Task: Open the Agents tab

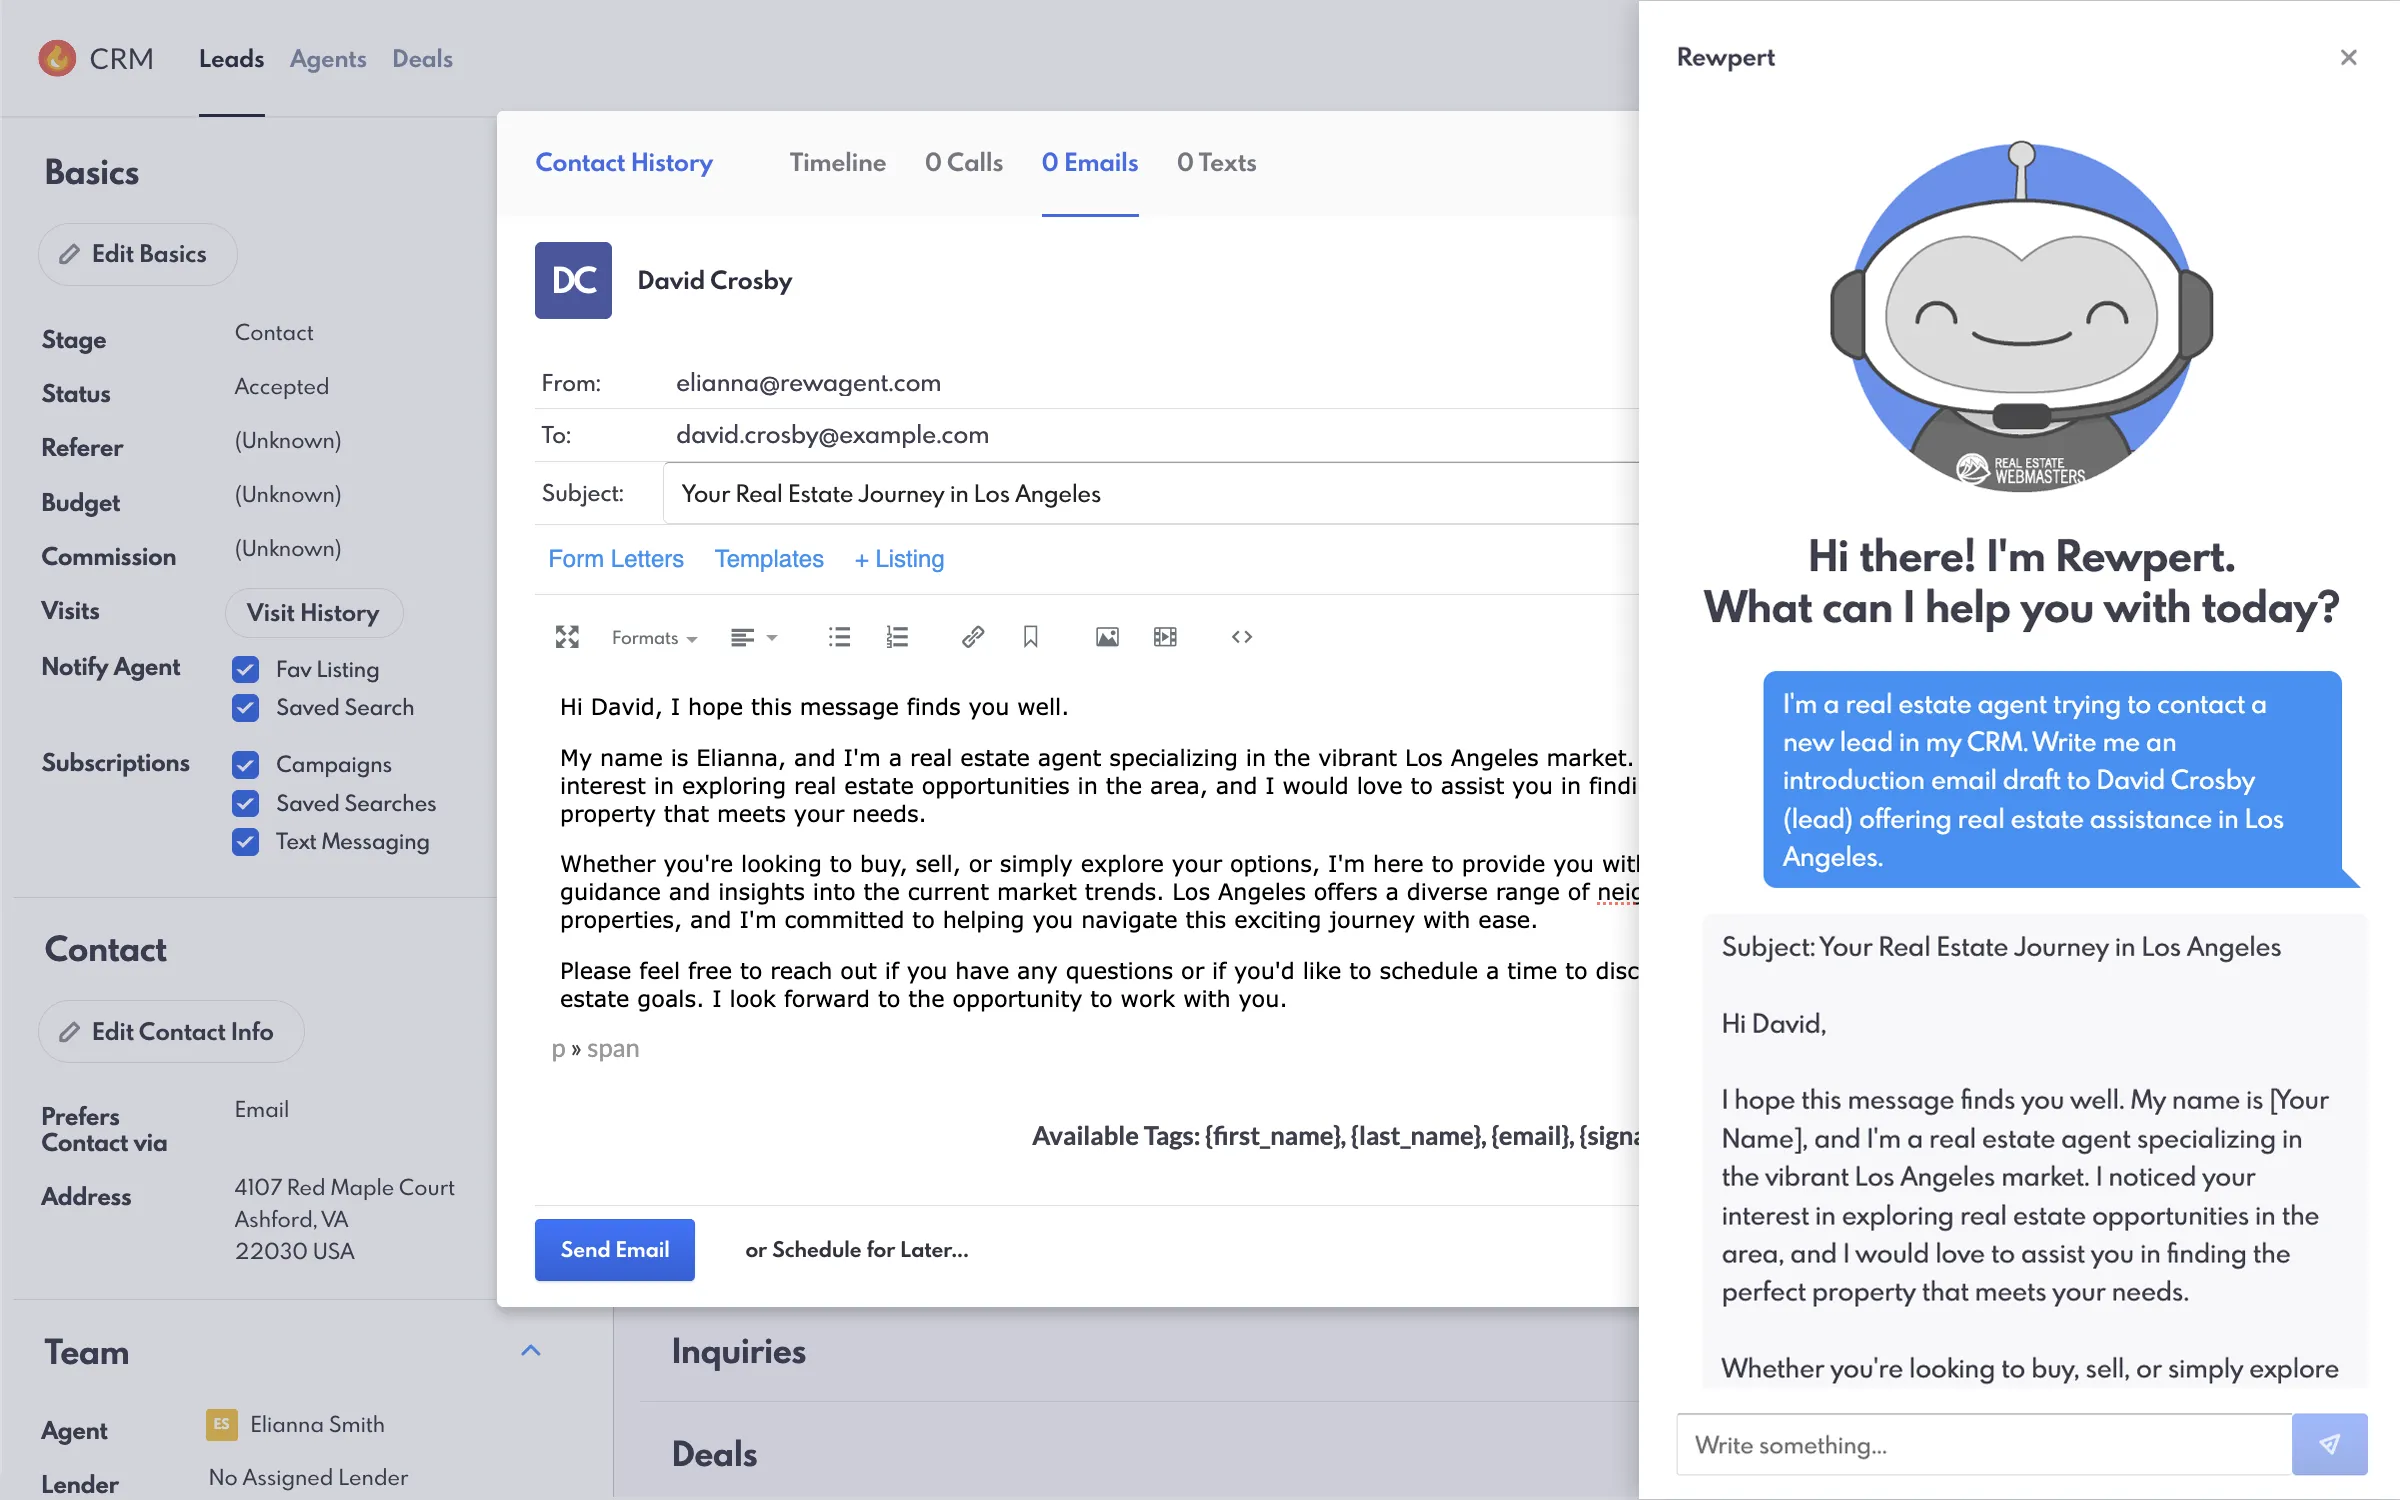Action: [x=328, y=59]
